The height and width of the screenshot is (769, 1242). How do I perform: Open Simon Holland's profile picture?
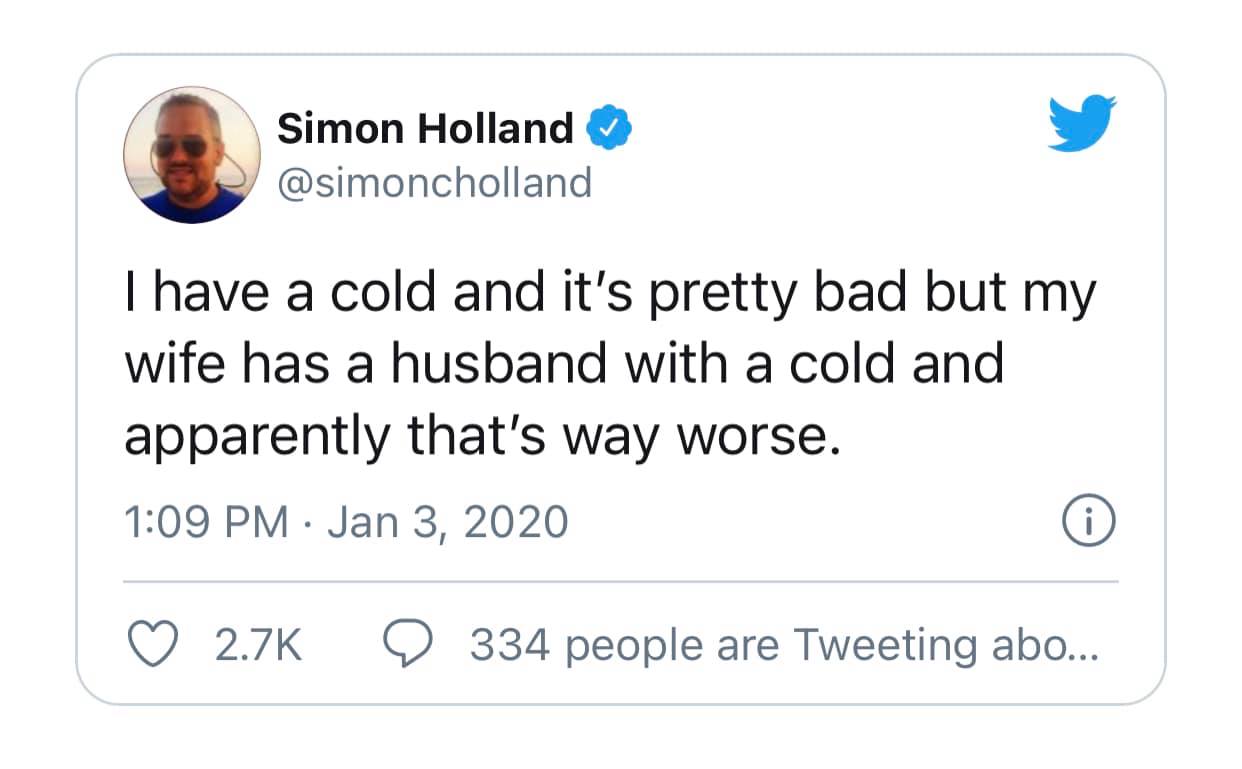(192, 154)
